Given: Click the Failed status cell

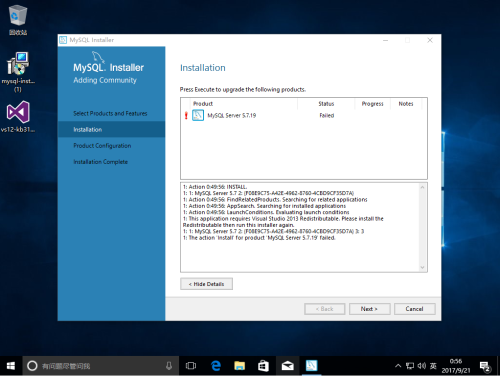Looking at the screenshot, I should click(327, 115).
